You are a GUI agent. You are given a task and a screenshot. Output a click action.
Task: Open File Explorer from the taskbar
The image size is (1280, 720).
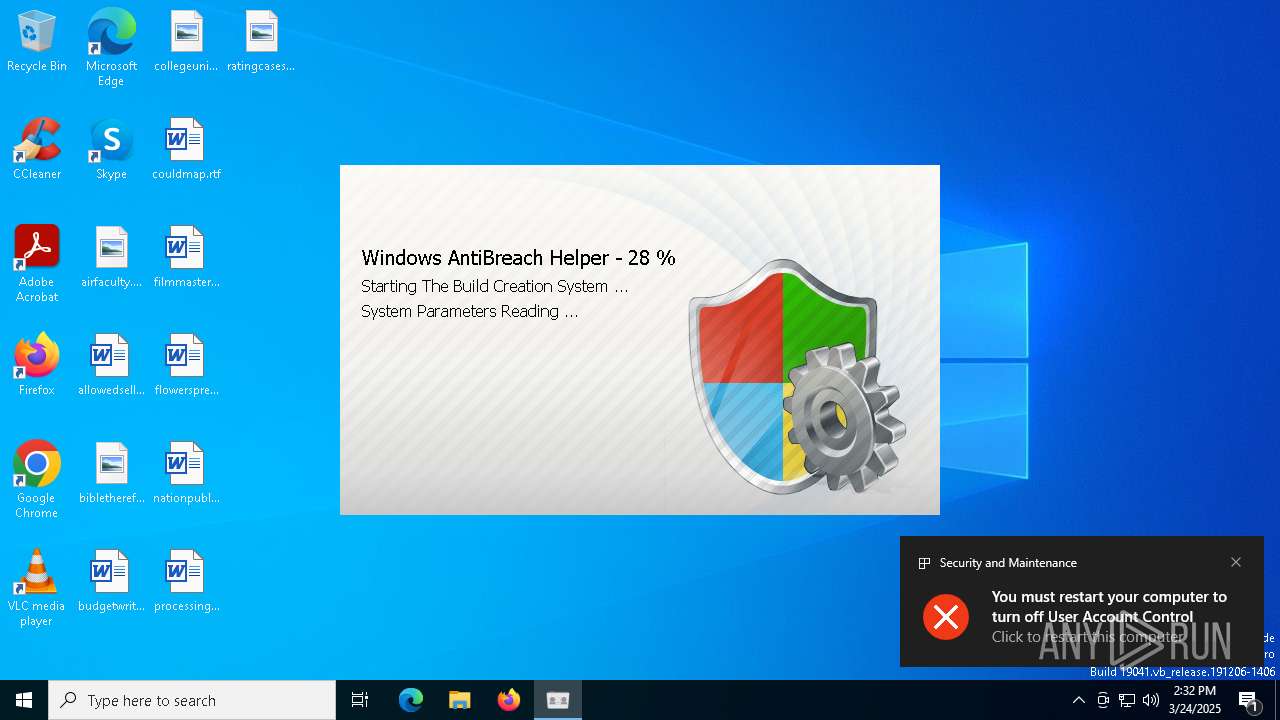tap(460, 700)
